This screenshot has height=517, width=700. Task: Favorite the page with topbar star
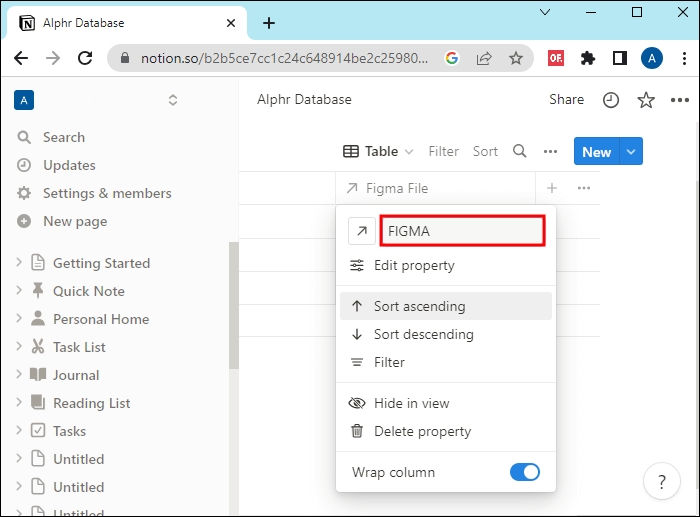[x=646, y=100]
